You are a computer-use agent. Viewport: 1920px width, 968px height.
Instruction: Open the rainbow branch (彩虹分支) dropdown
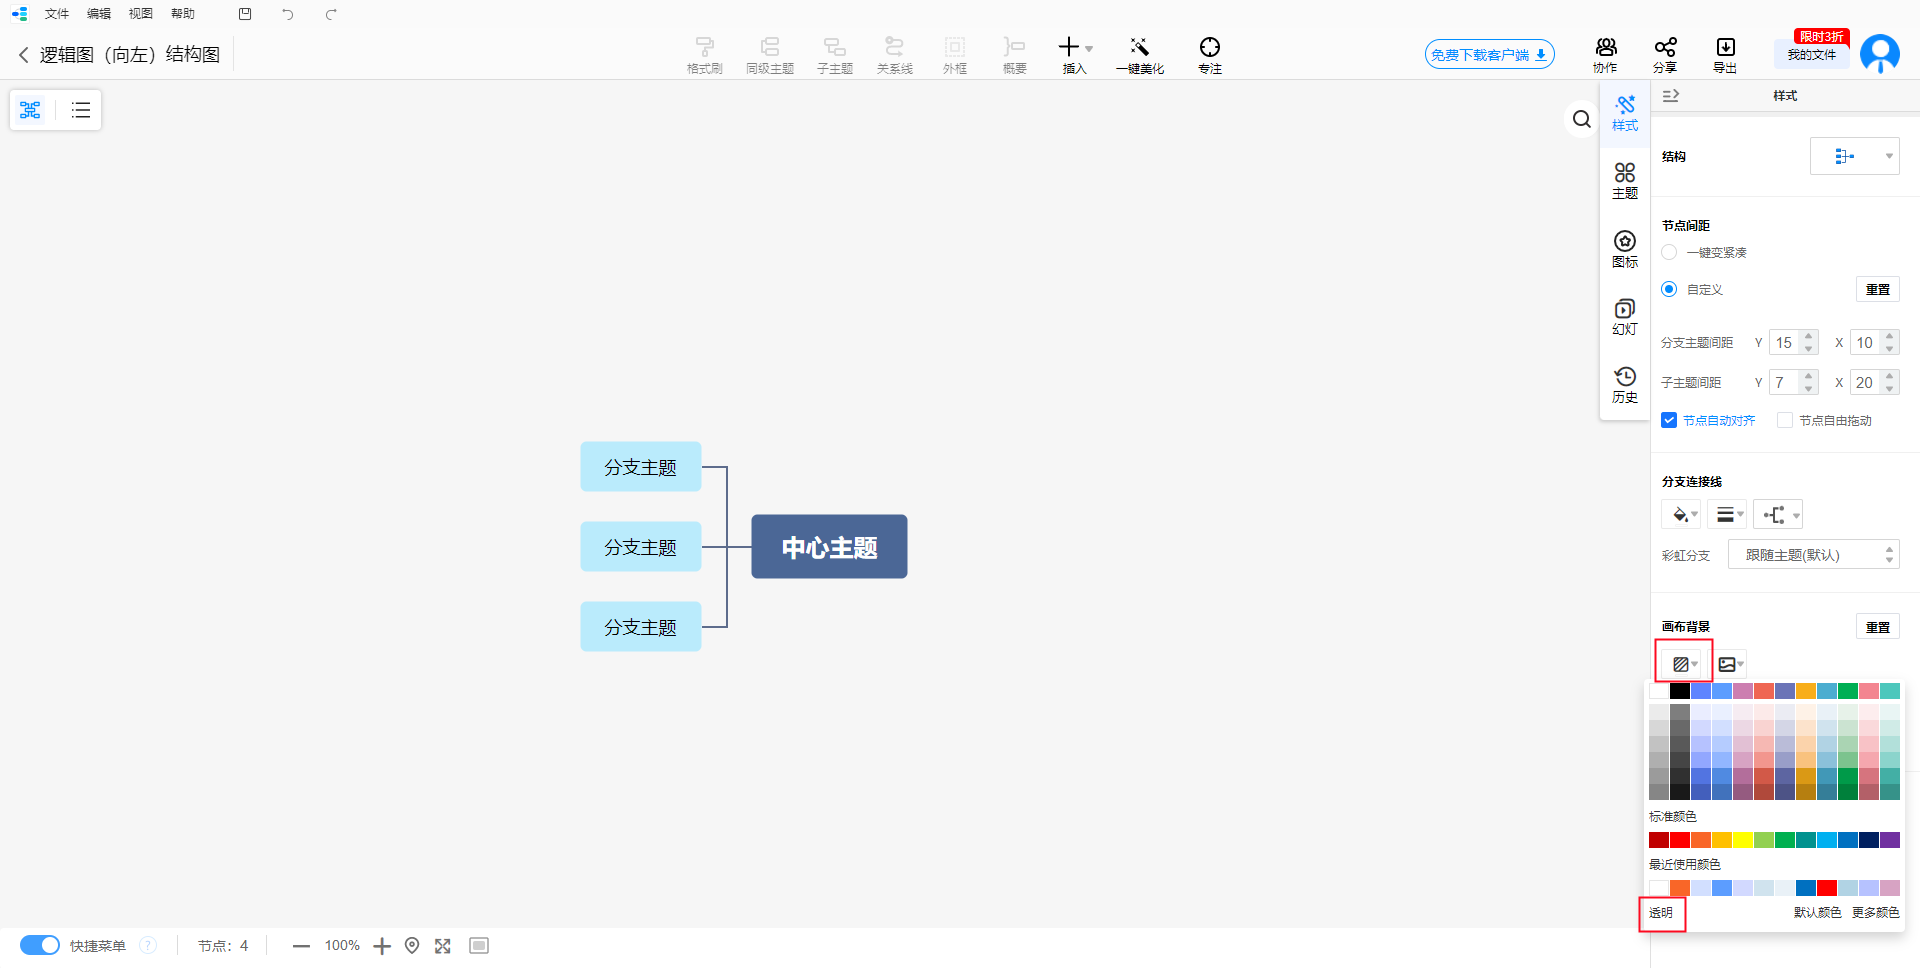coord(1813,555)
